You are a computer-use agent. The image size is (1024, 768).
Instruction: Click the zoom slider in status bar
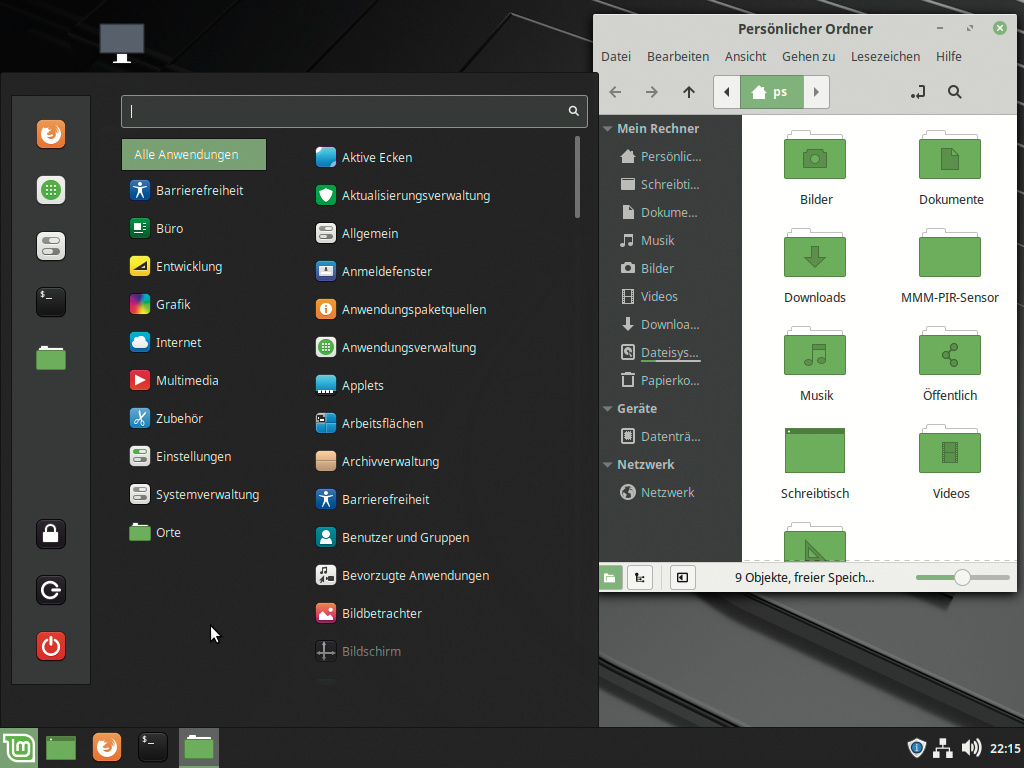click(x=962, y=577)
